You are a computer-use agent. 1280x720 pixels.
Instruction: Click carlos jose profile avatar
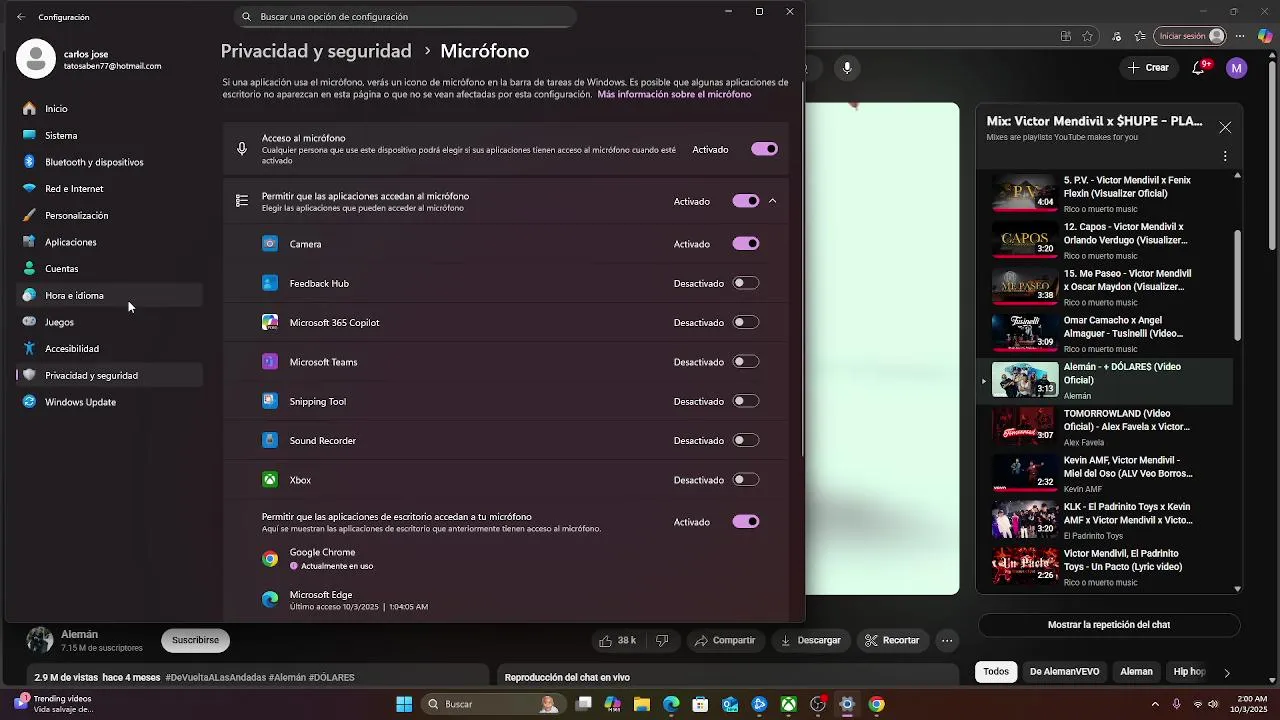[36, 59]
